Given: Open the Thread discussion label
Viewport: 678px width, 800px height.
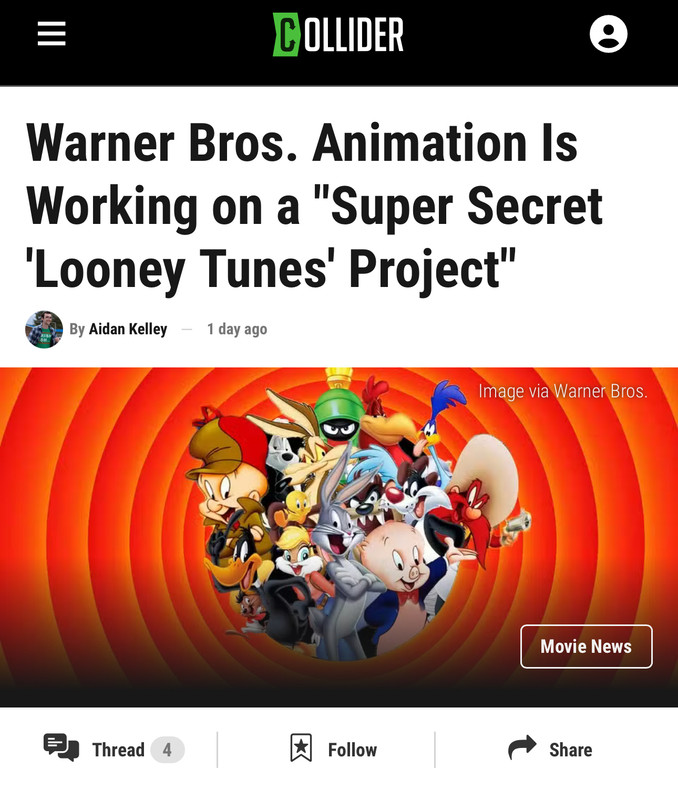Looking at the screenshot, I should pos(118,750).
